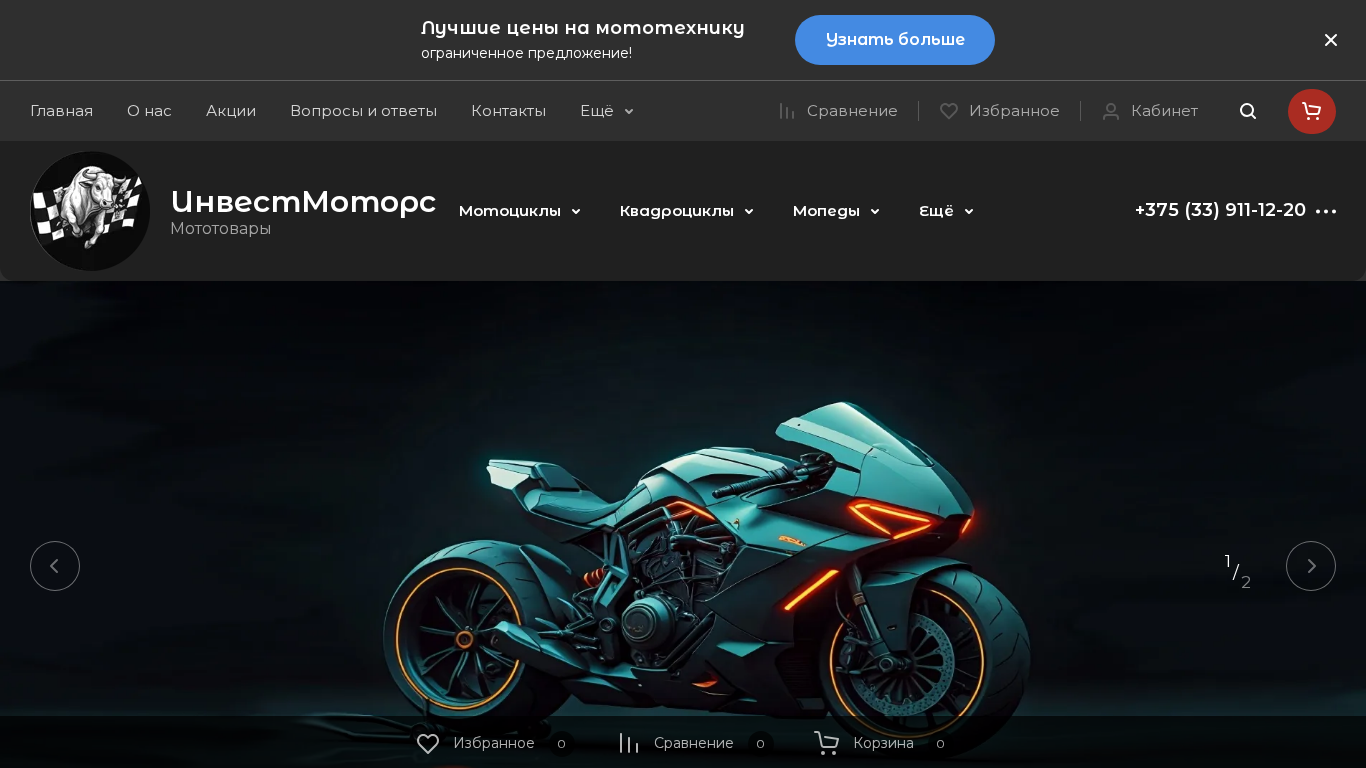Show more contacts via three dots
The height and width of the screenshot is (768, 1366).
pyautogui.click(x=1326, y=211)
